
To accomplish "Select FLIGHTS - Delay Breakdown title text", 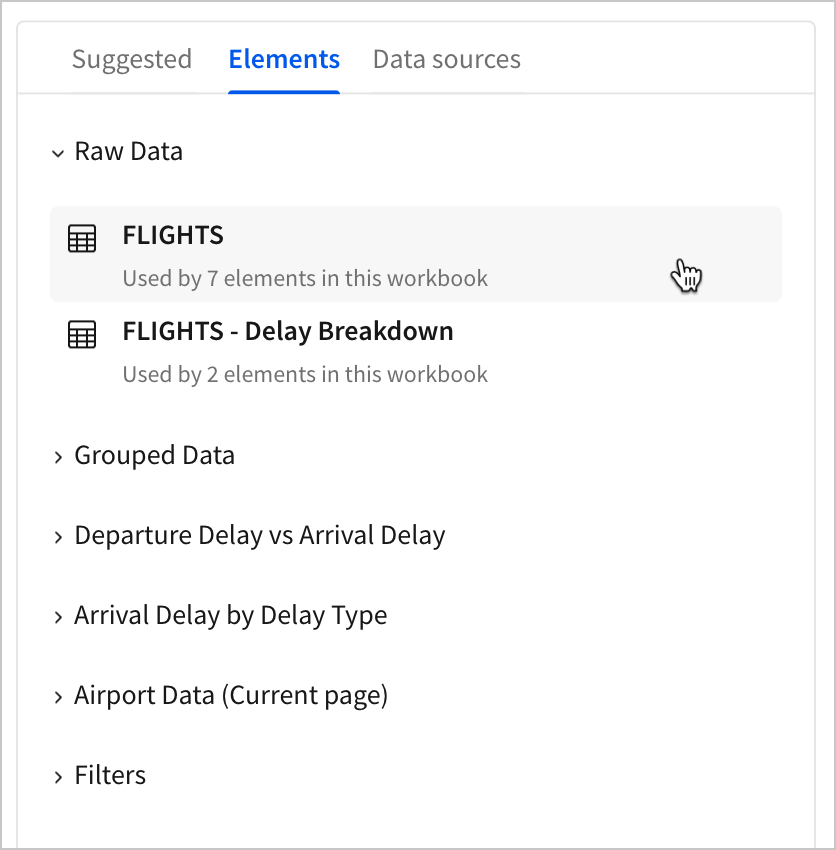I will [x=288, y=332].
